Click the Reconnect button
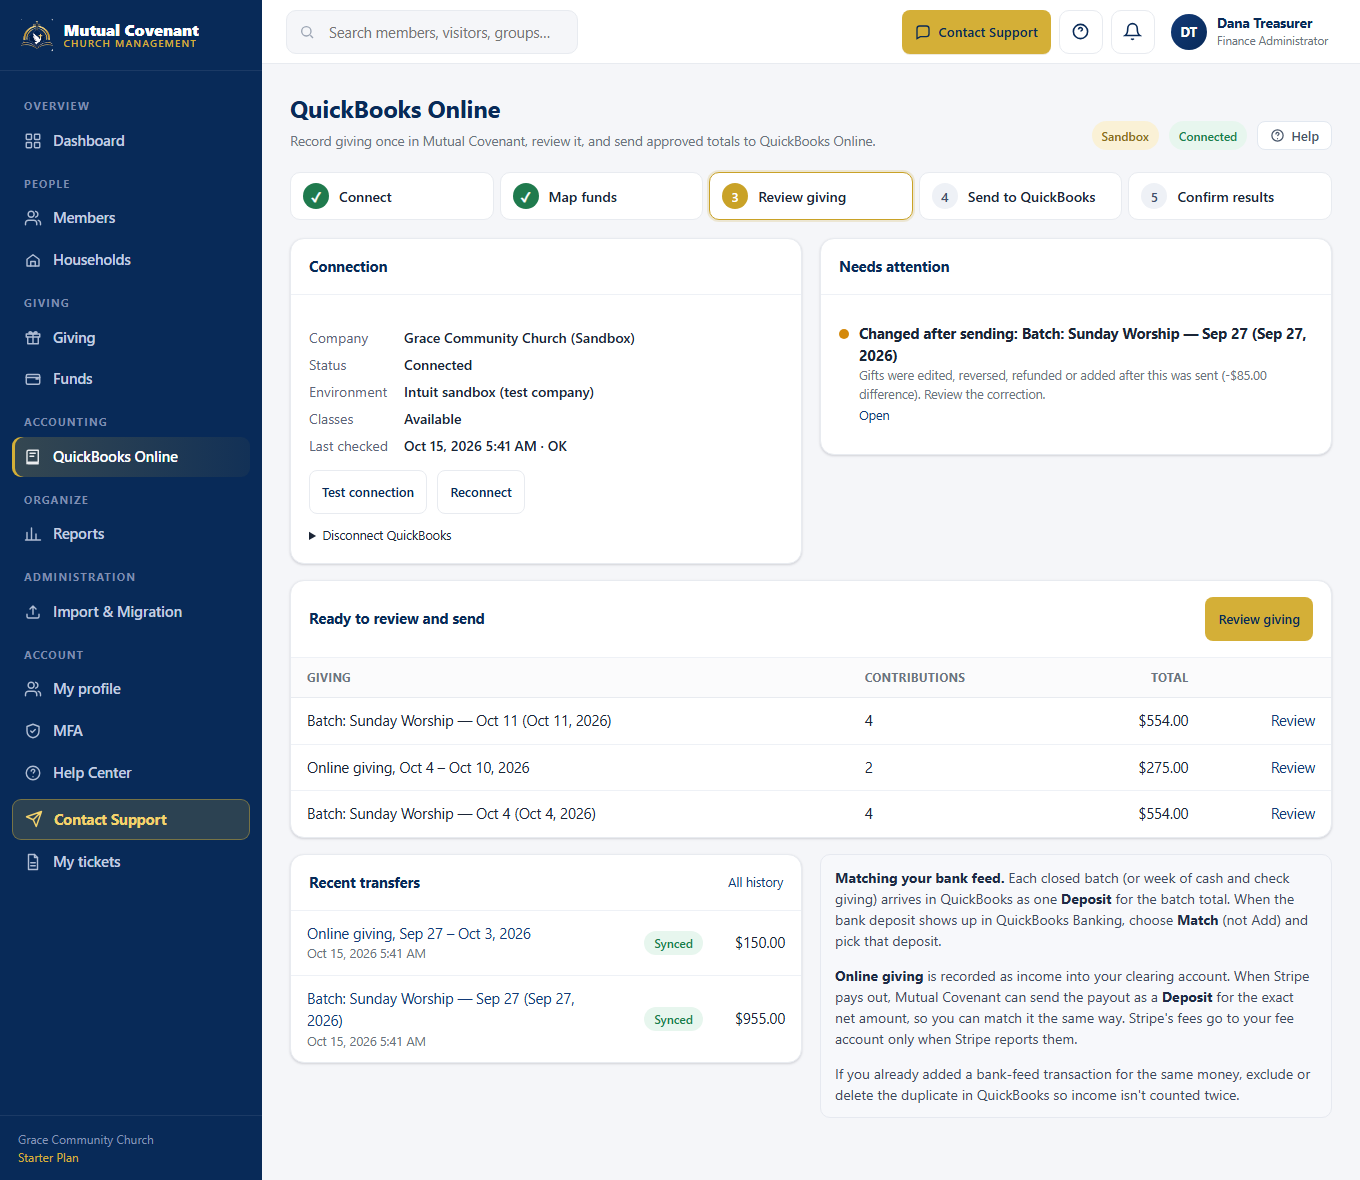1360x1180 pixels. click(481, 492)
